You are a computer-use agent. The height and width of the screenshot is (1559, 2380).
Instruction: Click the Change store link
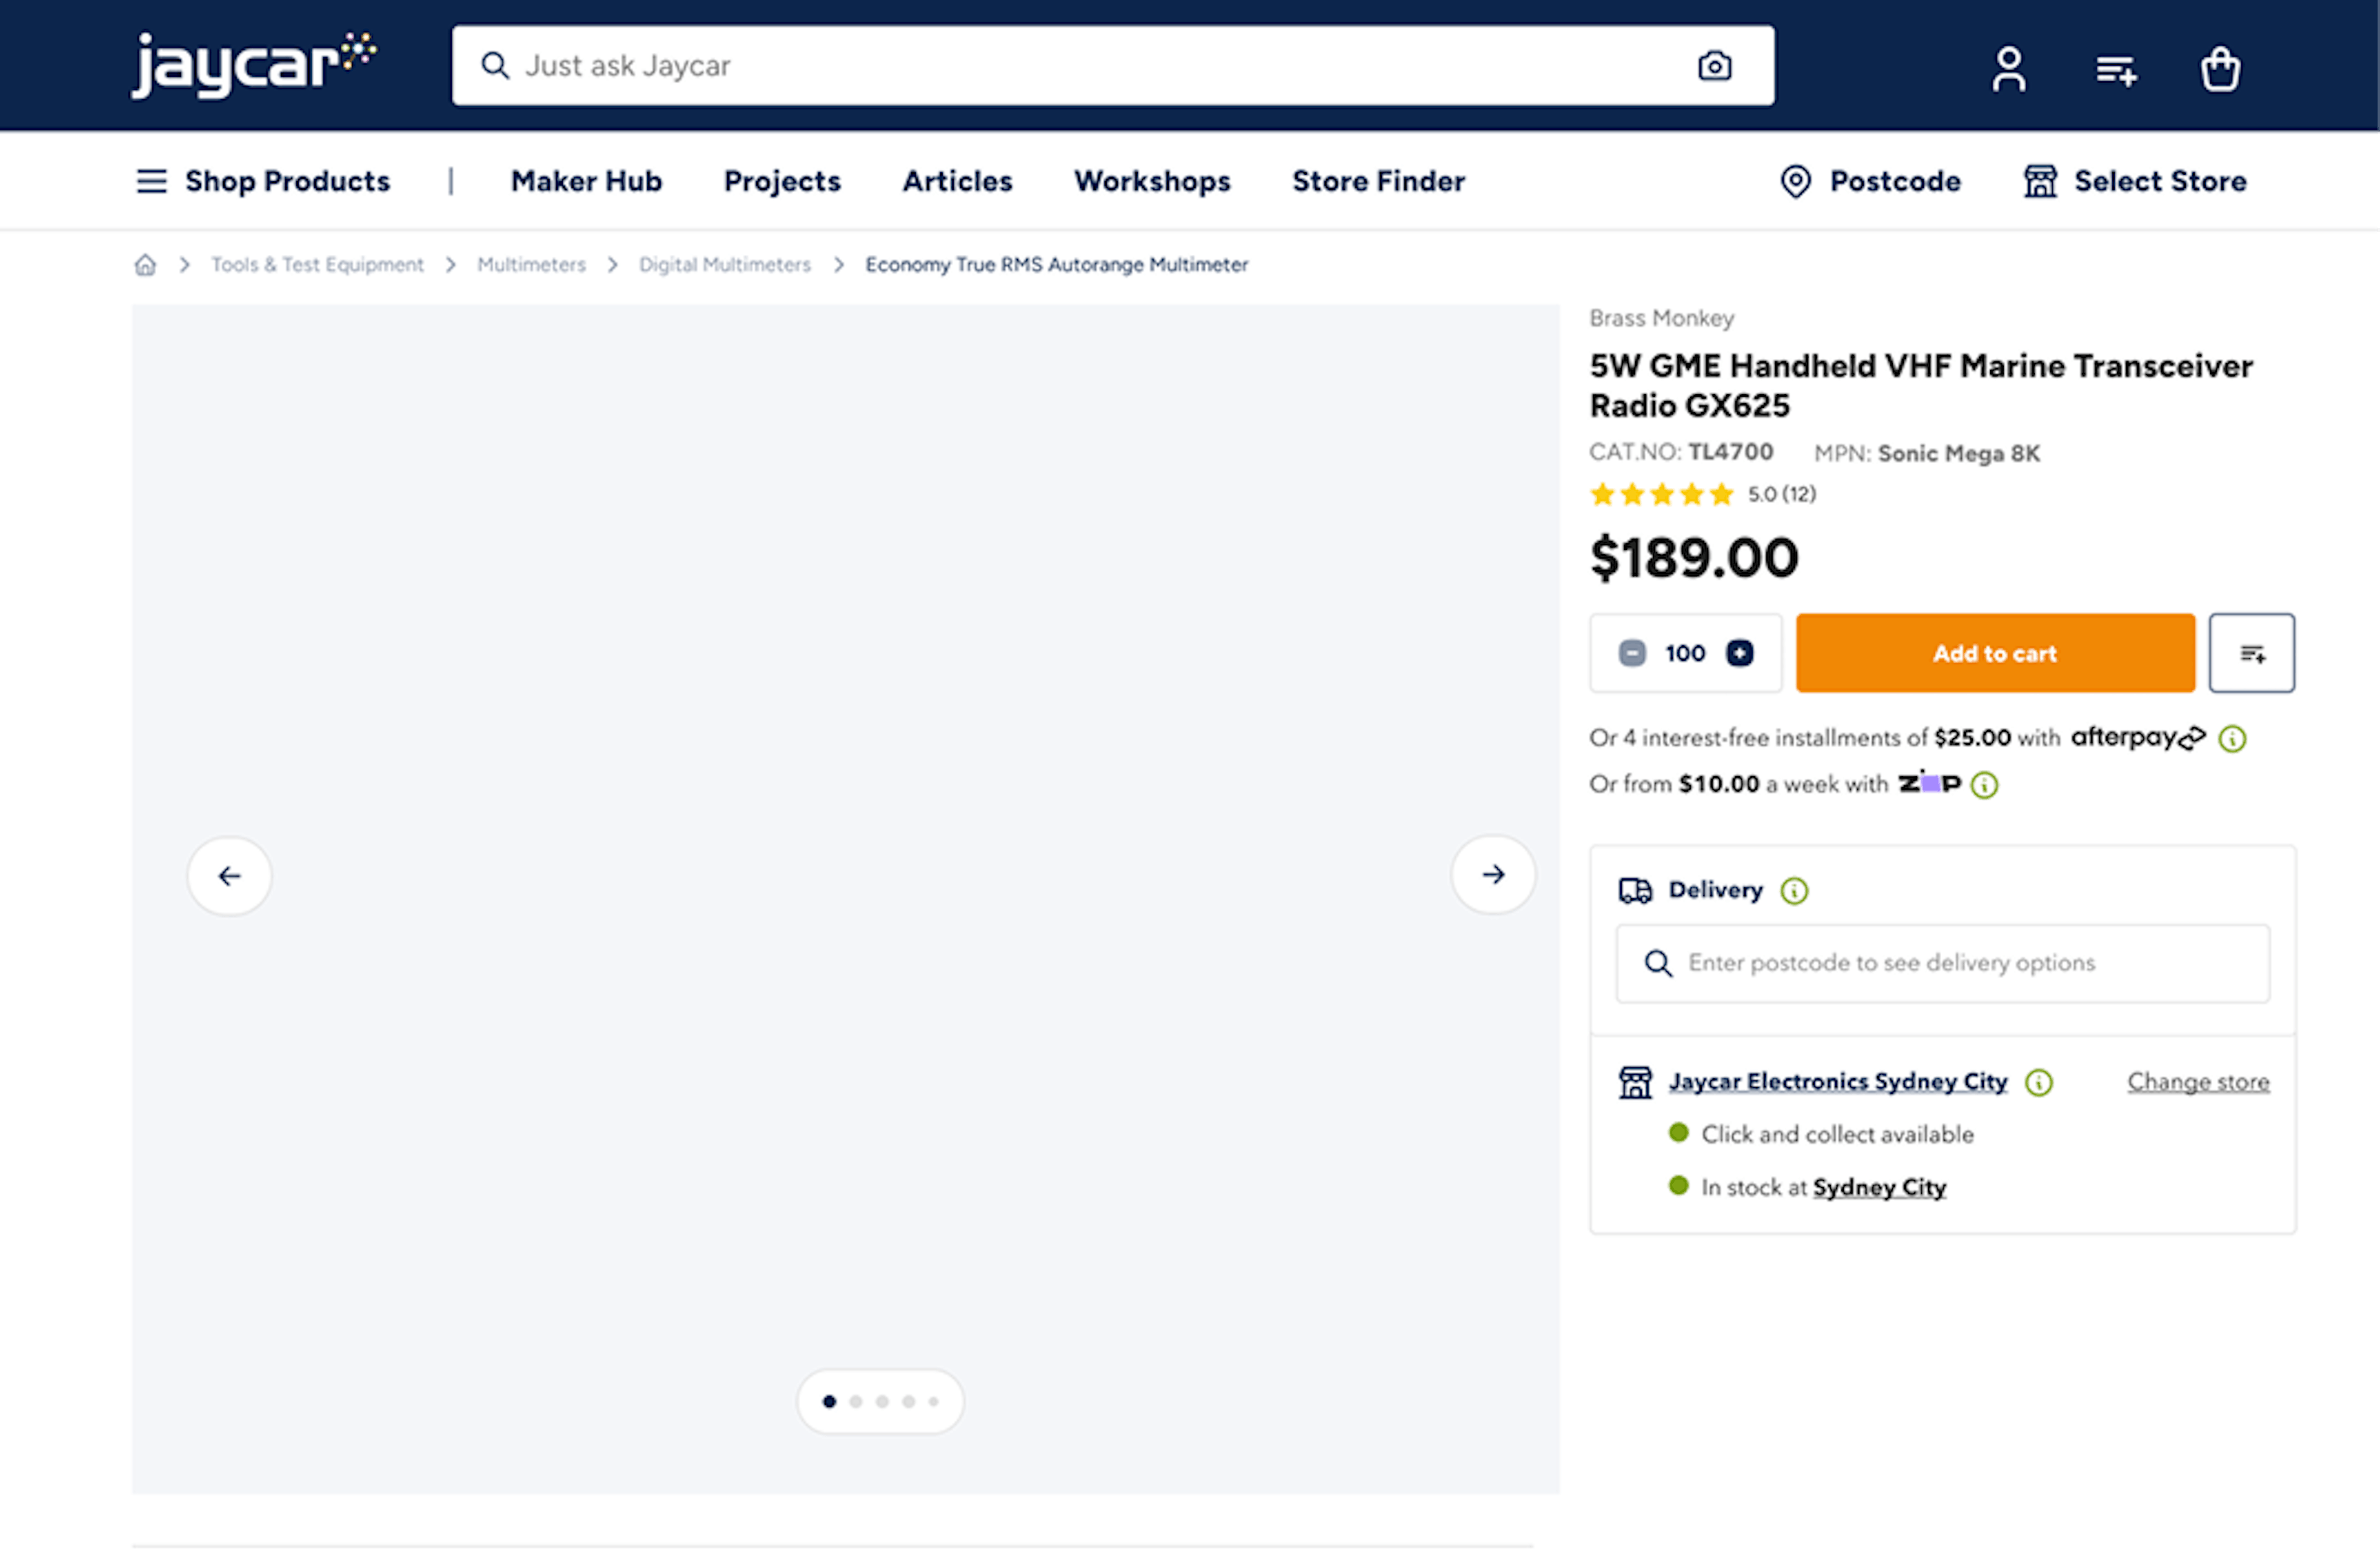click(x=2197, y=1082)
